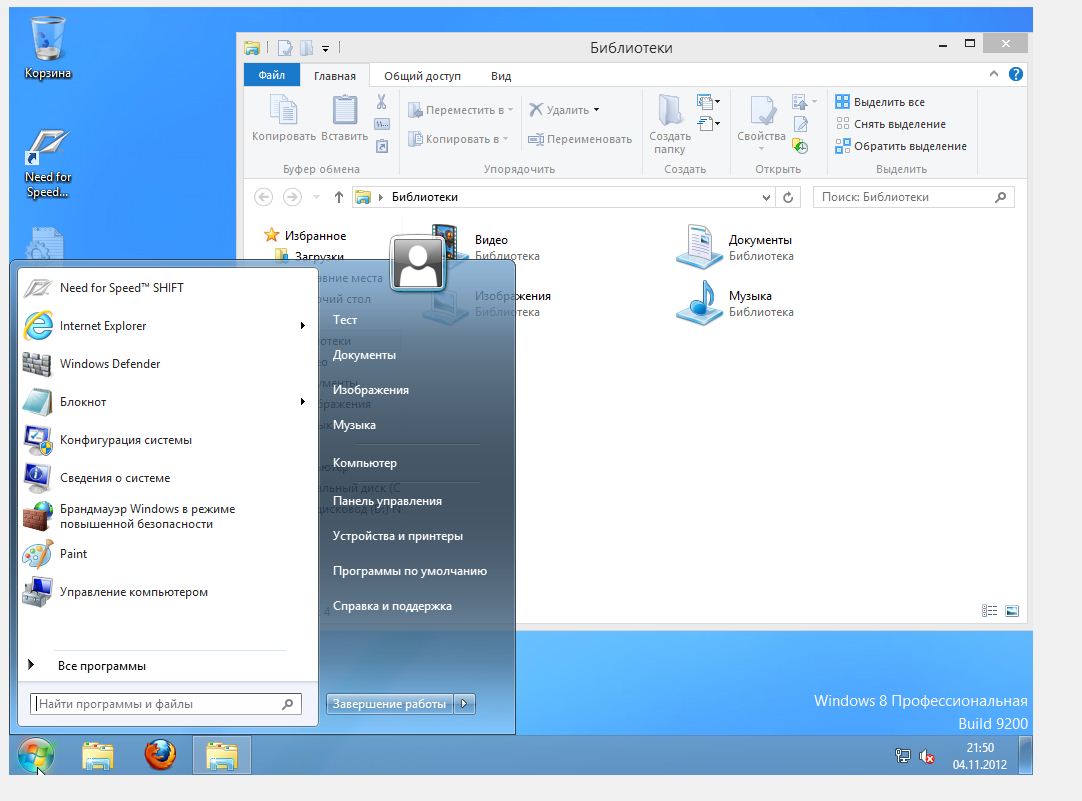Switch to Вид ribbon tab
1082x801 pixels.
tap(501, 76)
